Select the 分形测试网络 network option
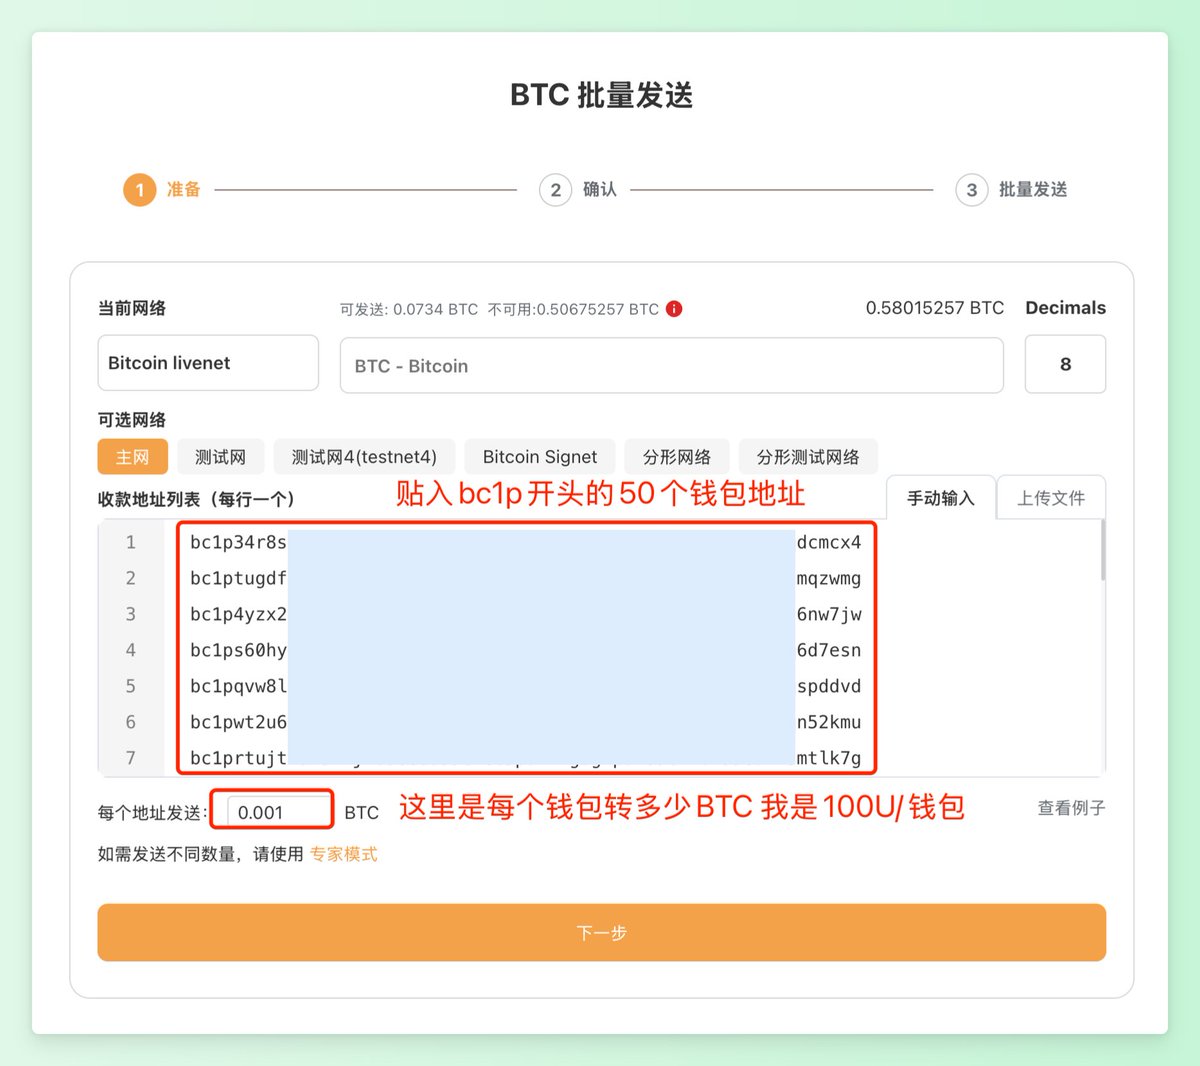This screenshot has width=1200, height=1066. coord(808,457)
